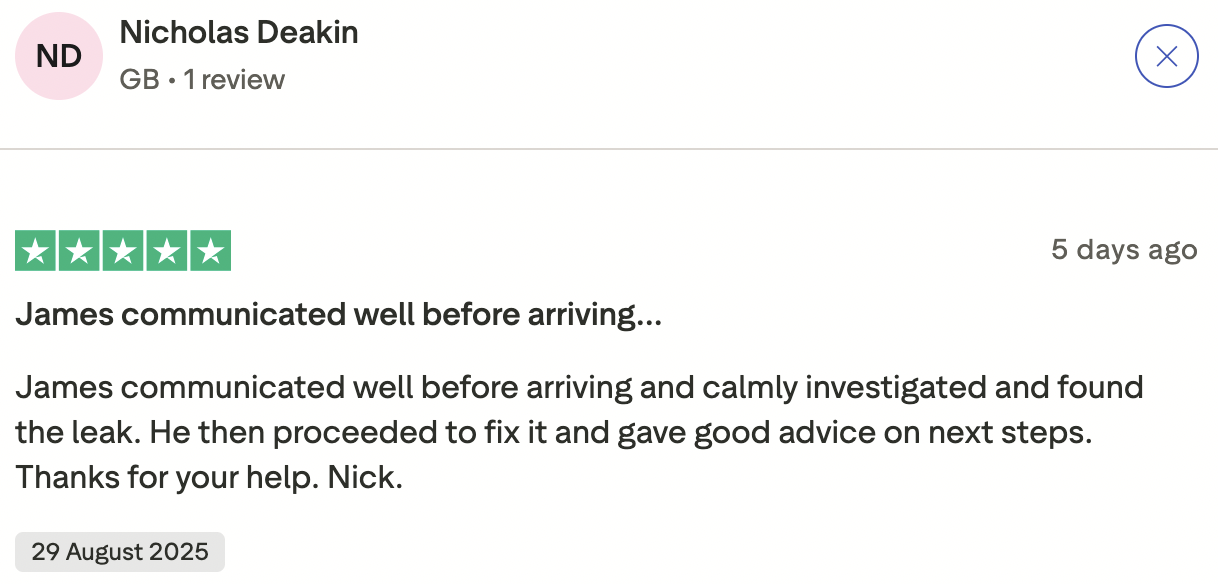Click the second green rating star

point(80,251)
